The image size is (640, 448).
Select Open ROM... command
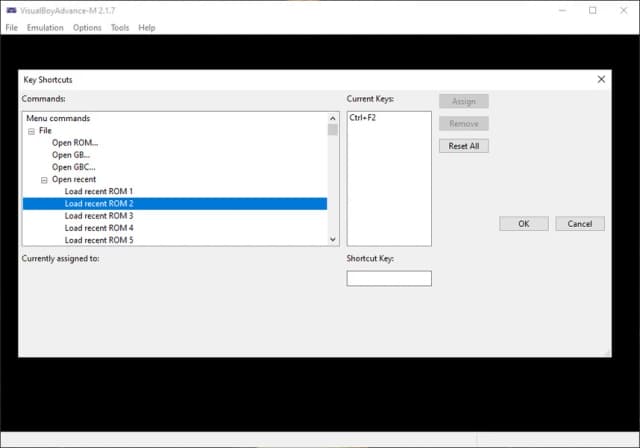[75, 143]
